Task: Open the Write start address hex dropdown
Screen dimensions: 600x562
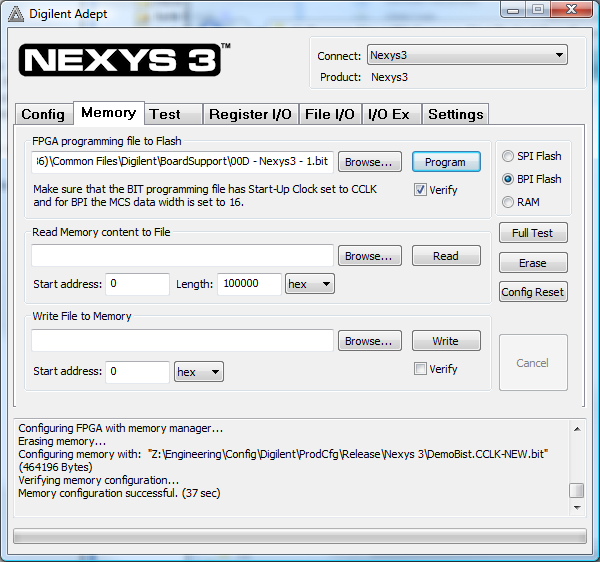Action: 199,371
